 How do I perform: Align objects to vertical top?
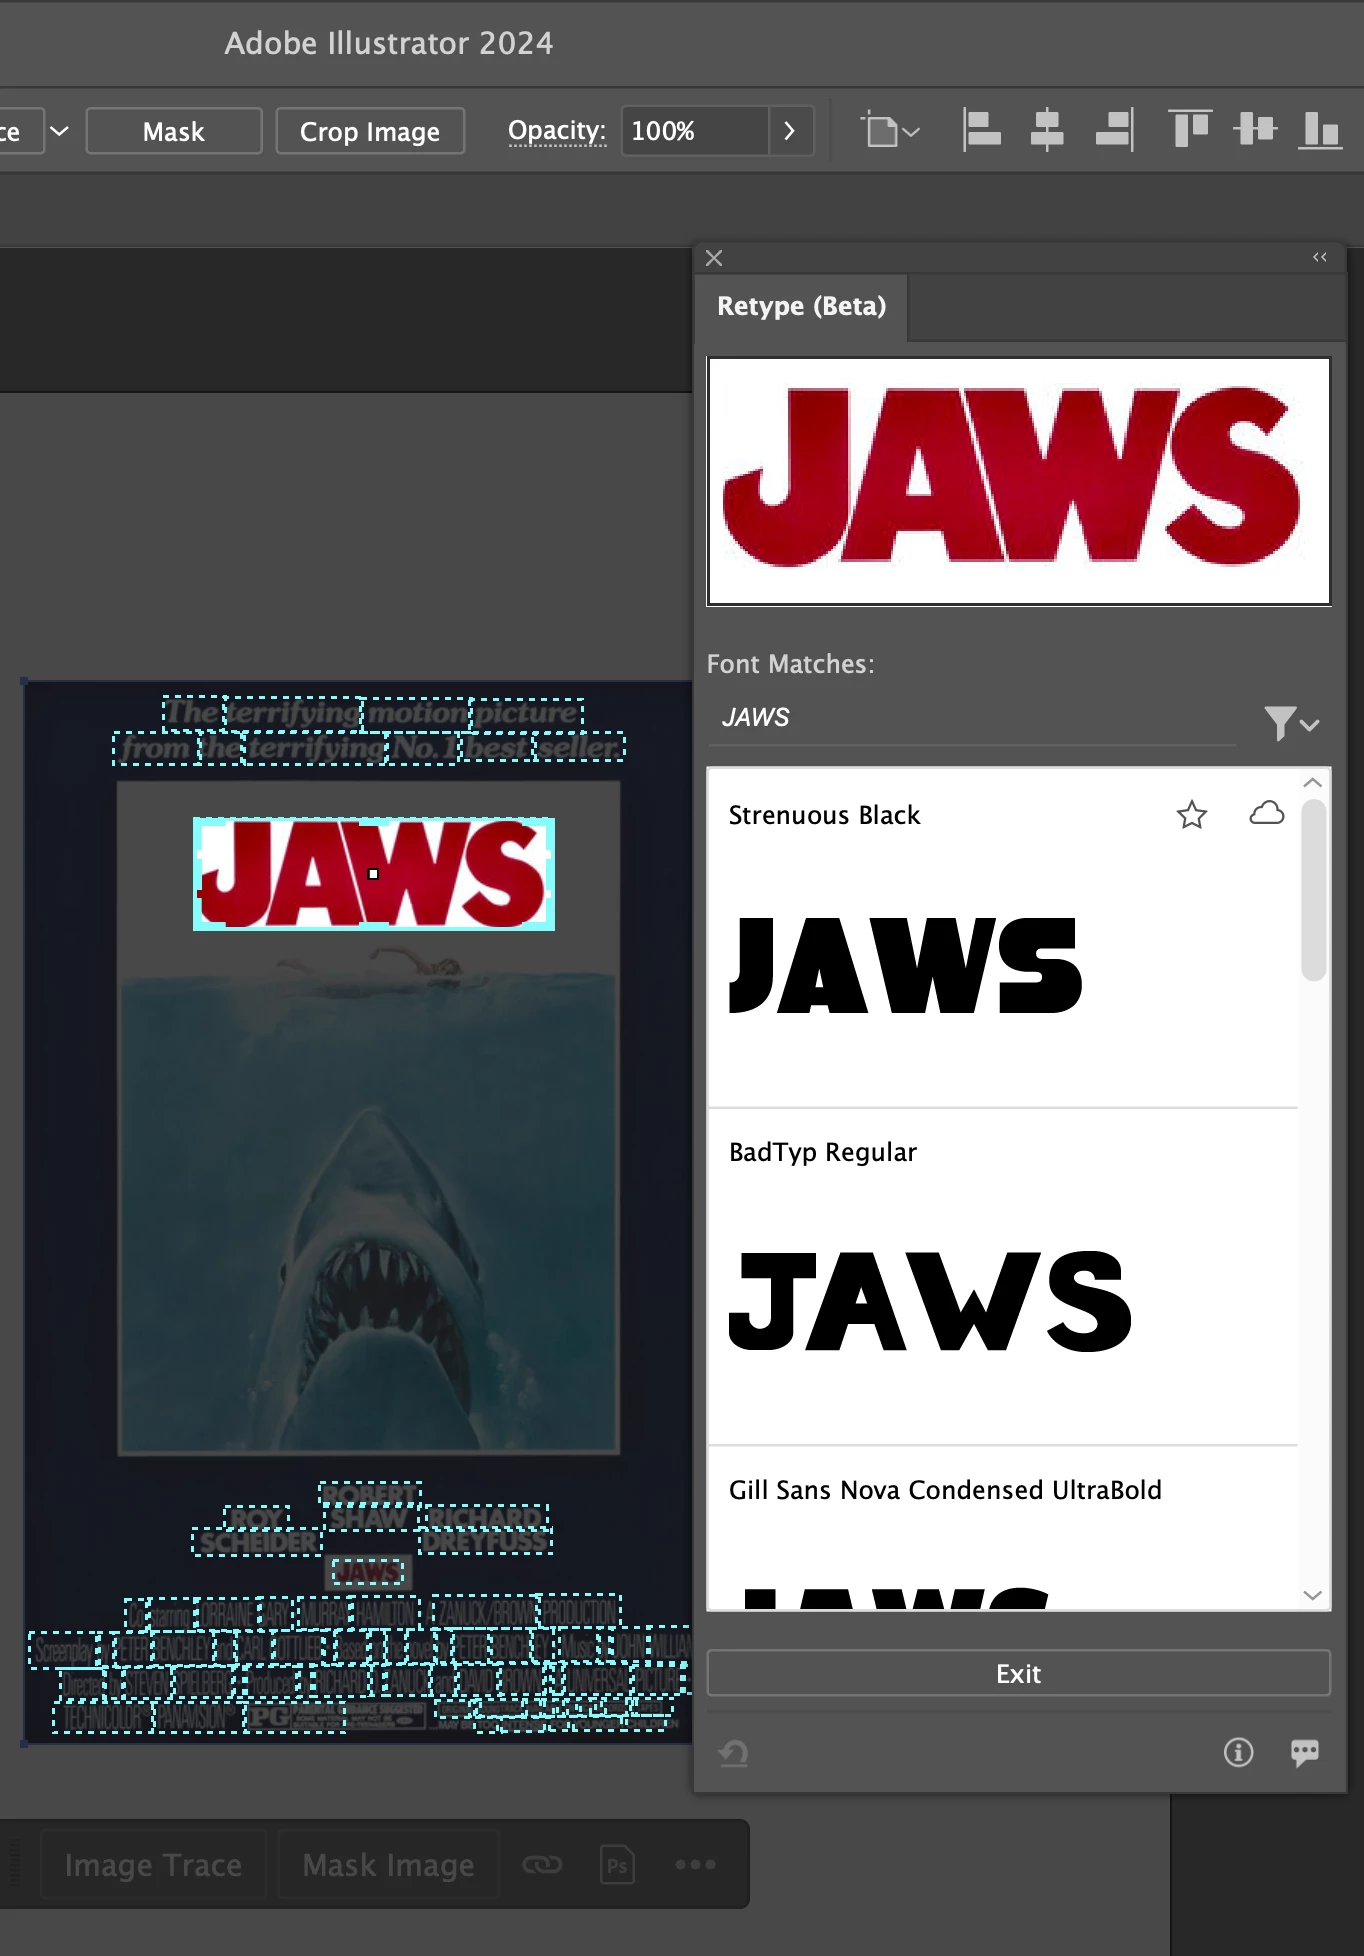coord(1190,130)
